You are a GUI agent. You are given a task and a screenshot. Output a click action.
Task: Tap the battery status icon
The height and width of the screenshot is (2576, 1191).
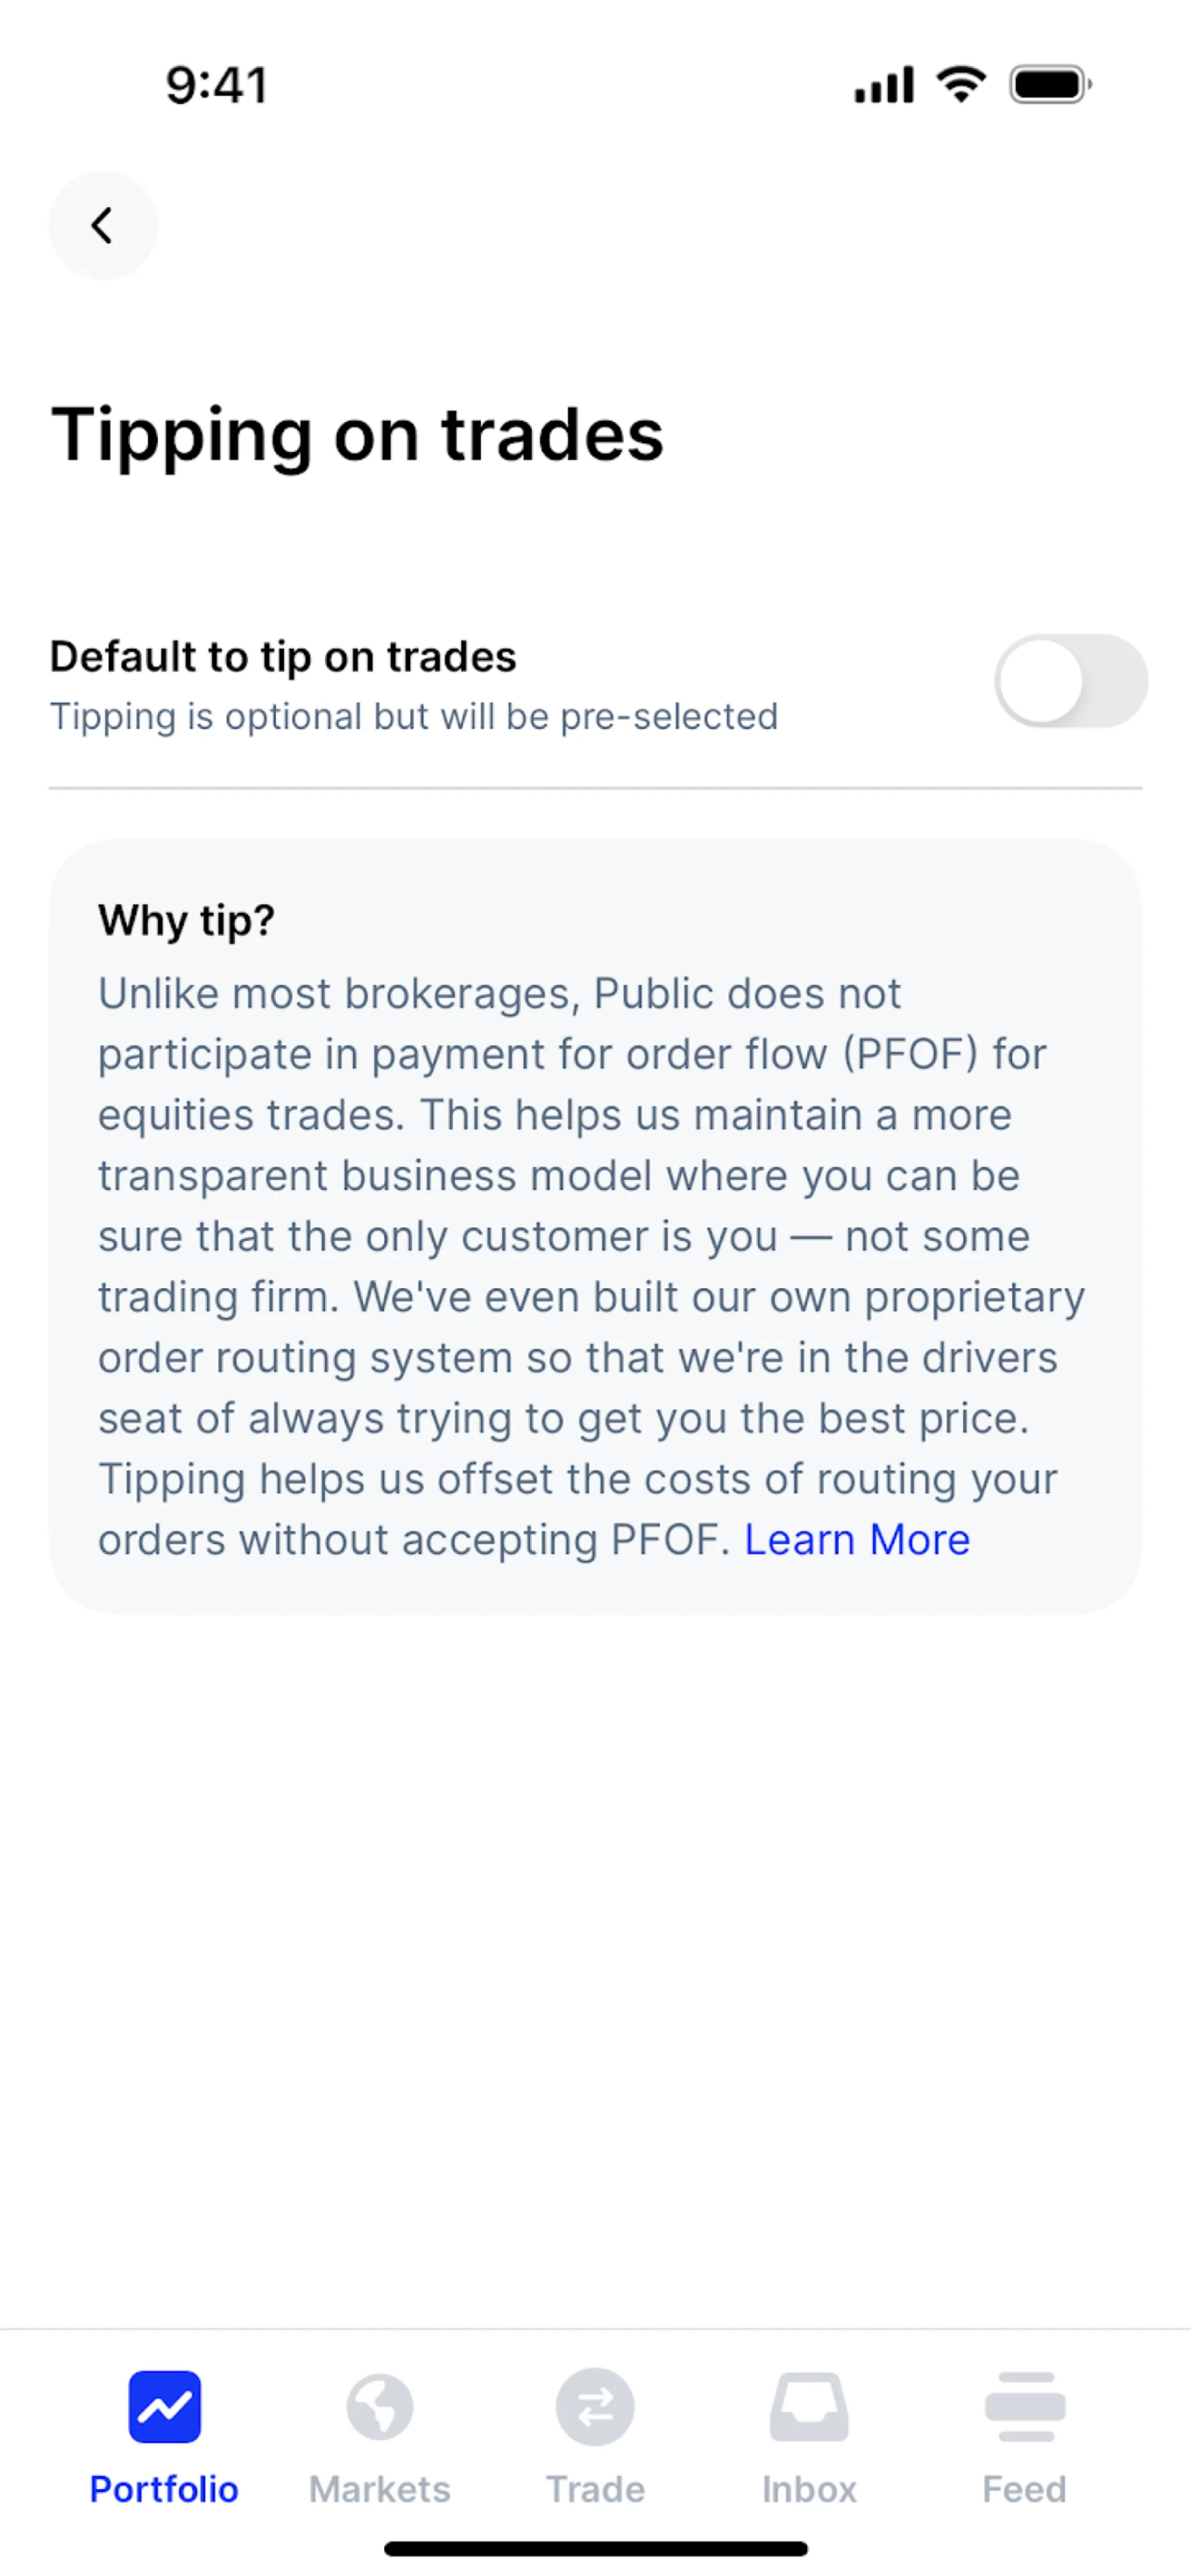coord(1050,84)
